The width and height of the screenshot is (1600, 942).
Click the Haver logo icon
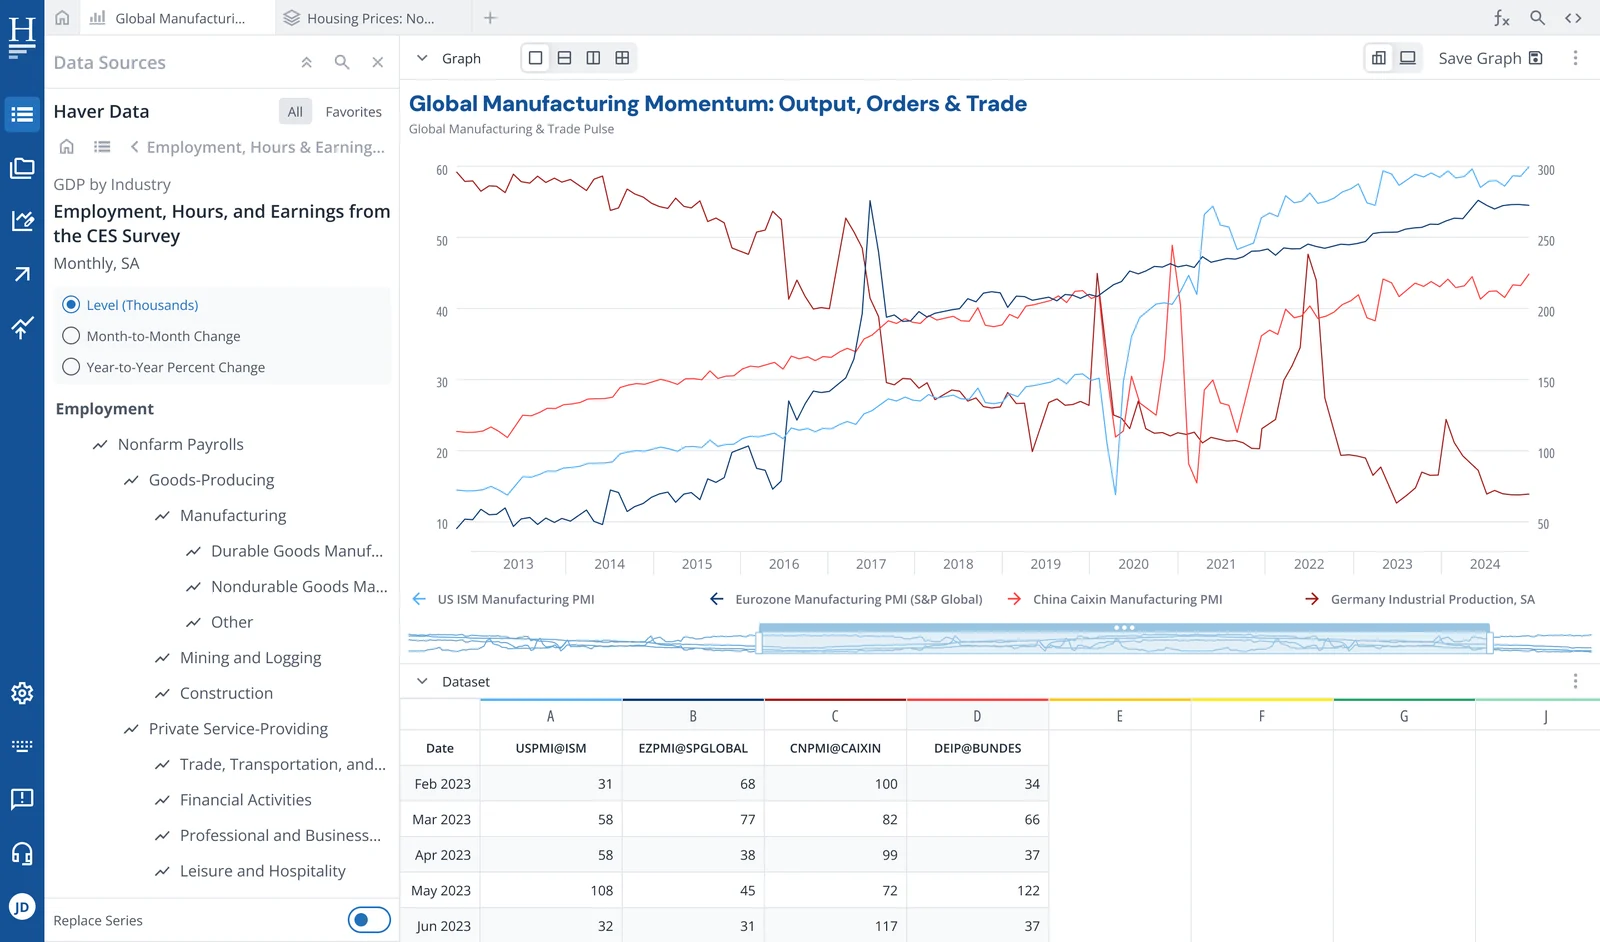(22, 37)
